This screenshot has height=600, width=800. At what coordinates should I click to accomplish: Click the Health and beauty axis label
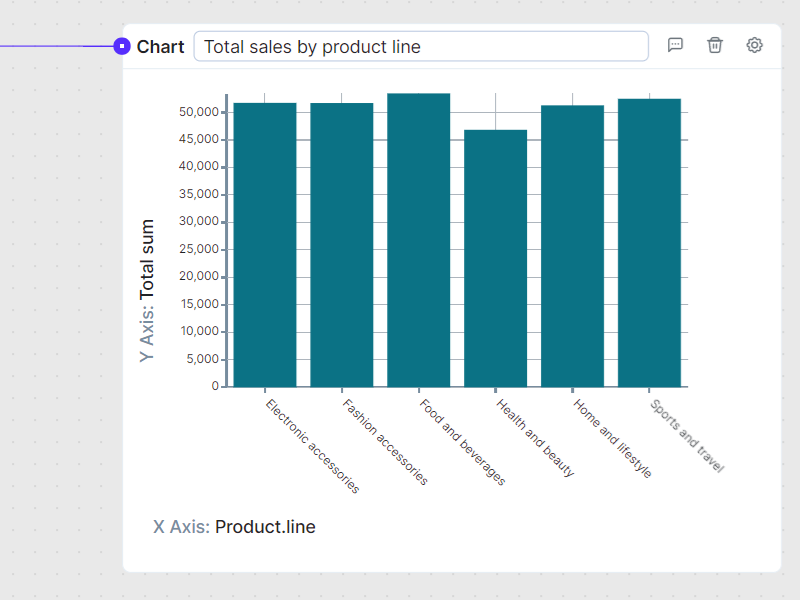(x=535, y=438)
